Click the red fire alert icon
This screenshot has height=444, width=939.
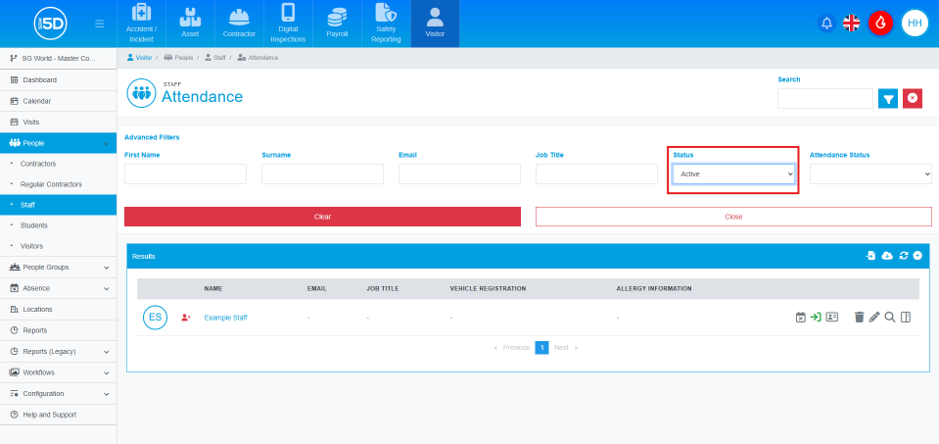[x=880, y=23]
